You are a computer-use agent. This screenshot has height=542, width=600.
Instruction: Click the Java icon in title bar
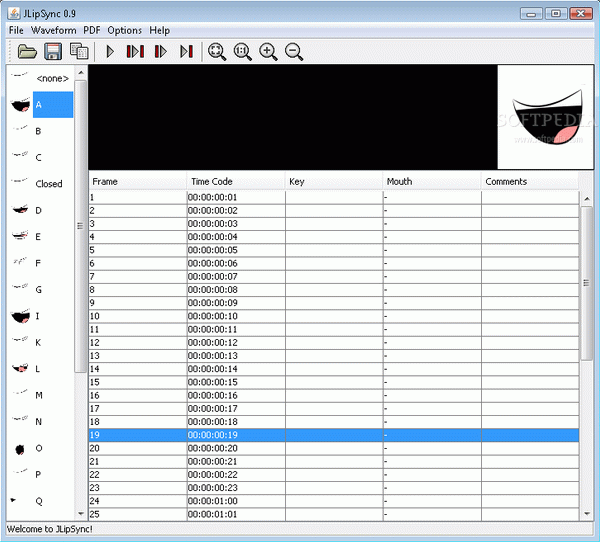14,13
